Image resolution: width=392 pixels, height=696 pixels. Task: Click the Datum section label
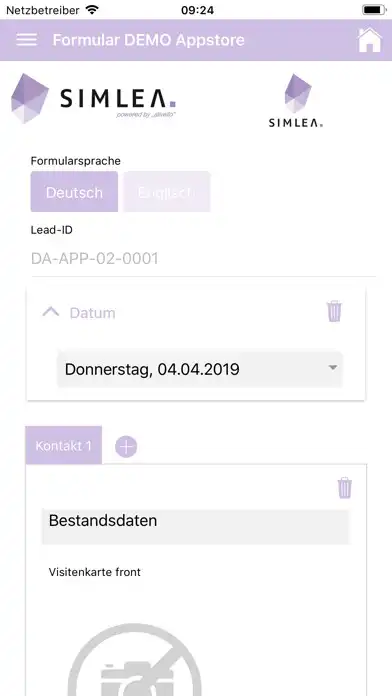coord(92,313)
